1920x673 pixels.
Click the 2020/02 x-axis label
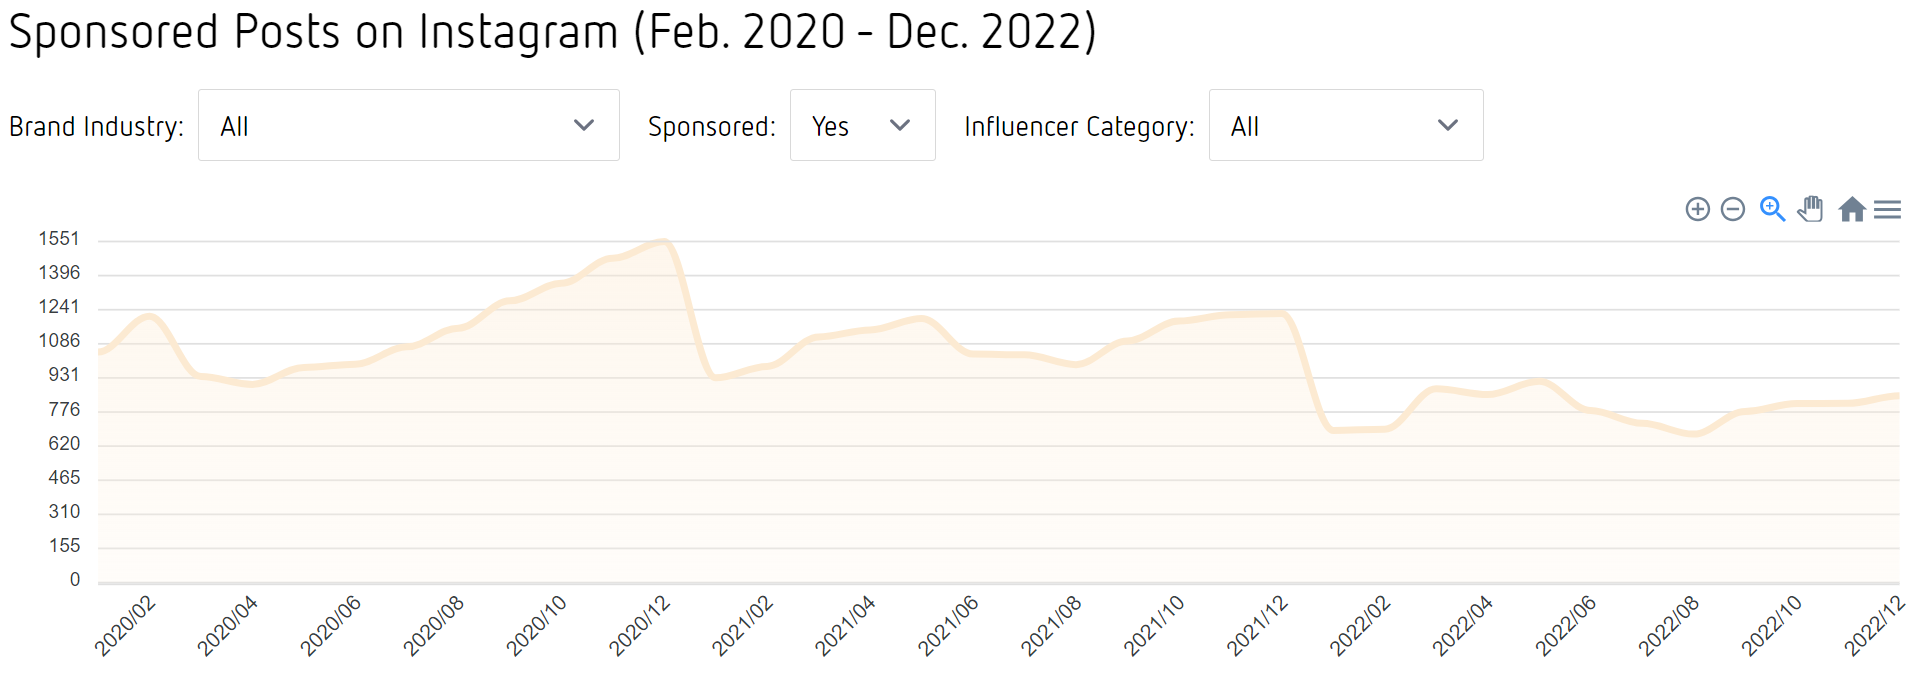(125, 626)
